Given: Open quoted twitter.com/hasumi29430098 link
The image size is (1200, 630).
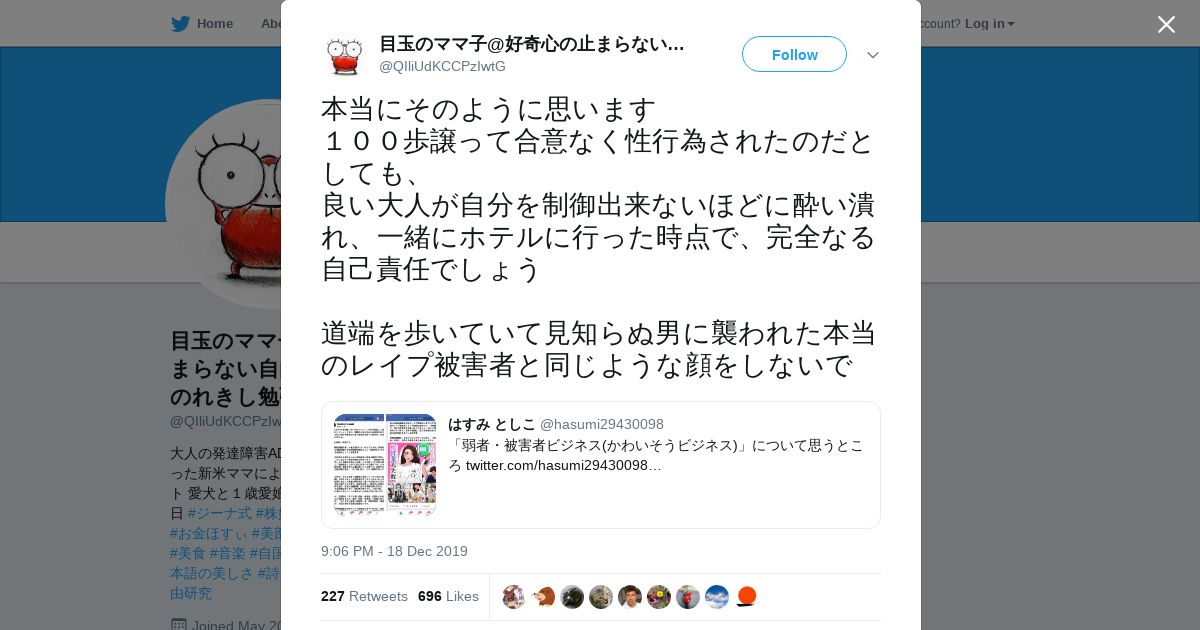Looking at the screenshot, I should 563,465.
